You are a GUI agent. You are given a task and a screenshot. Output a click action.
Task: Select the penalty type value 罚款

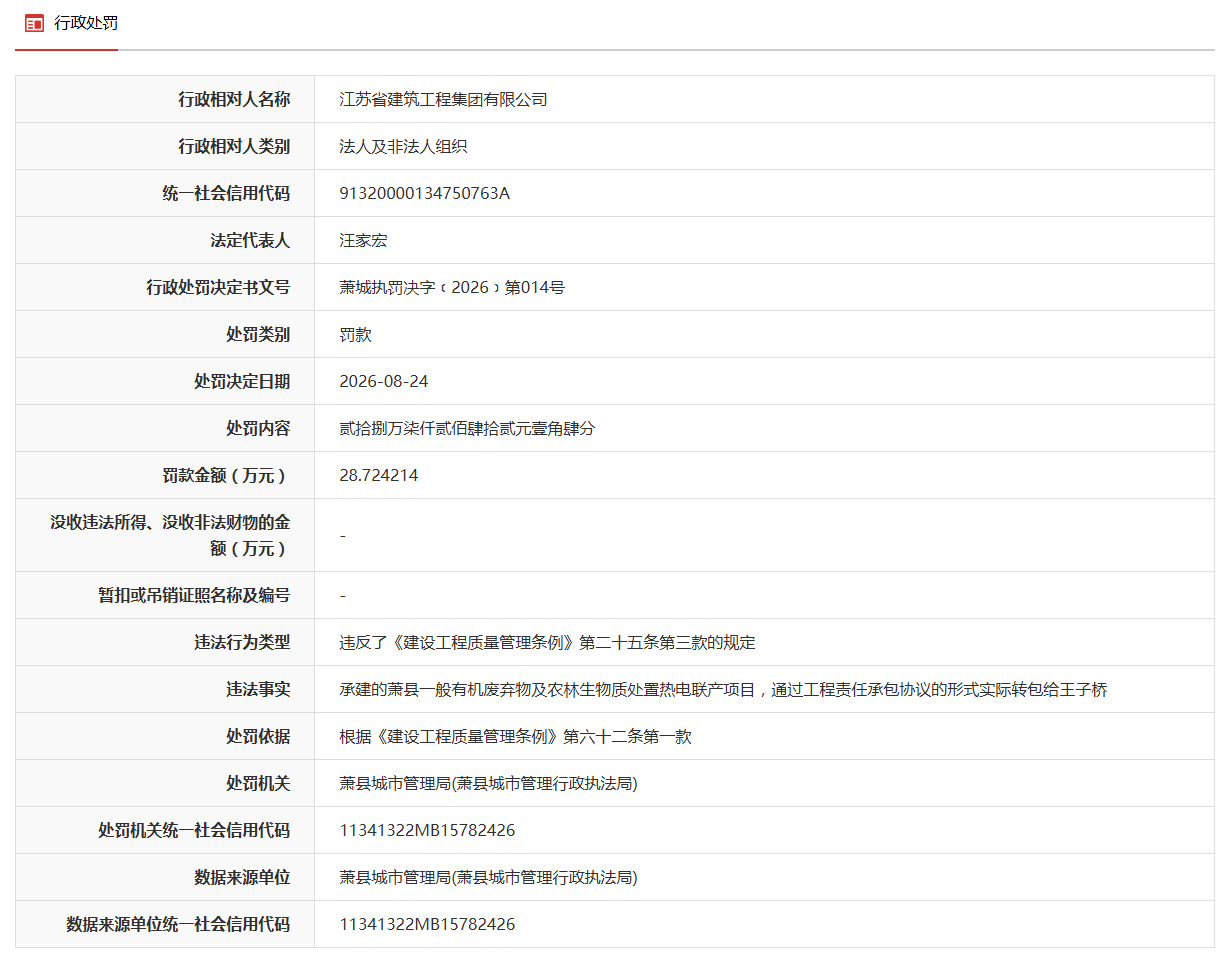pyautogui.click(x=355, y=334)
